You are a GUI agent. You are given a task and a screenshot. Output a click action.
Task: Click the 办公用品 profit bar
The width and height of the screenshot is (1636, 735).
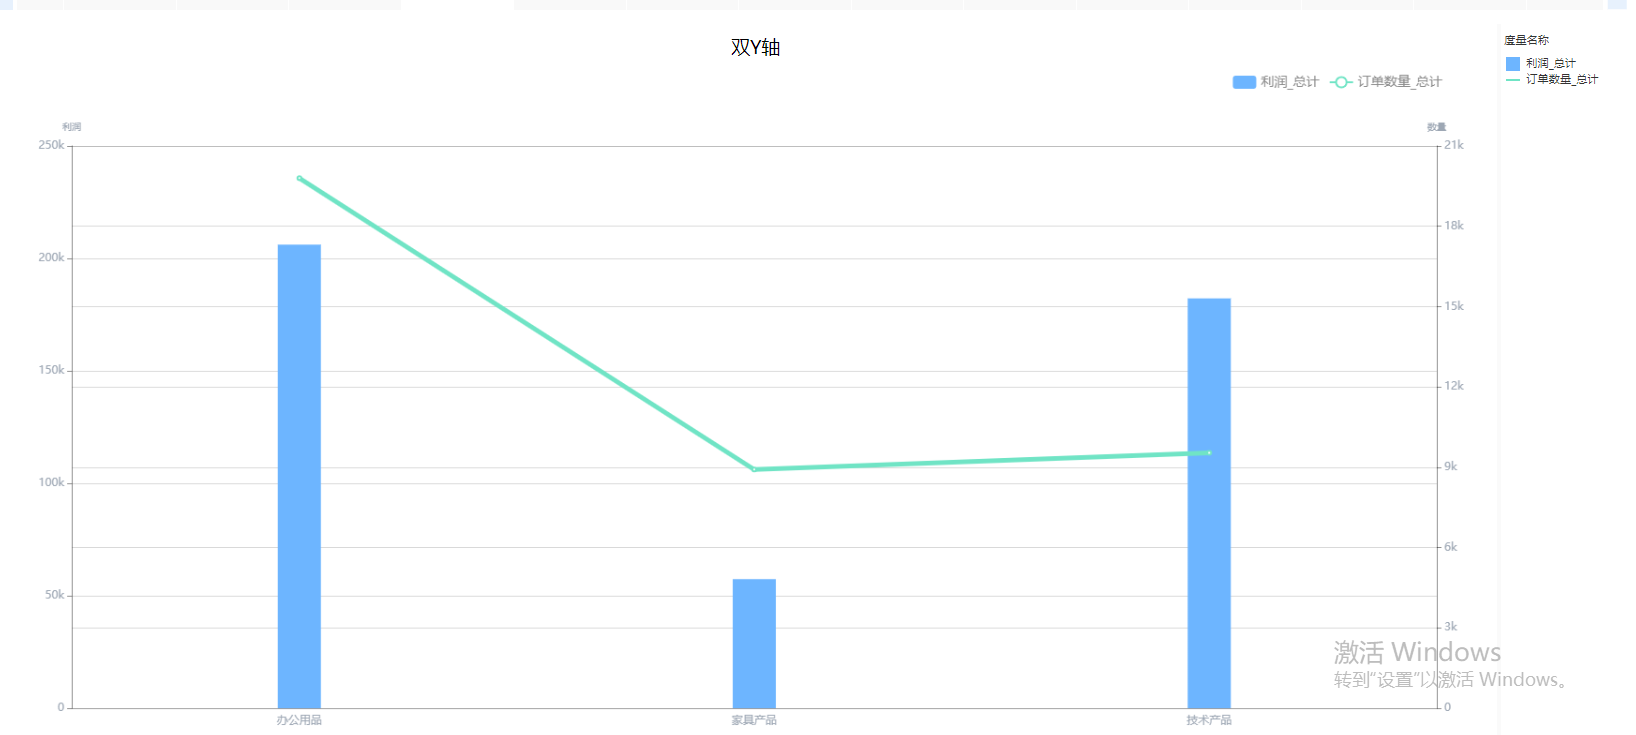tap(299, 476)
